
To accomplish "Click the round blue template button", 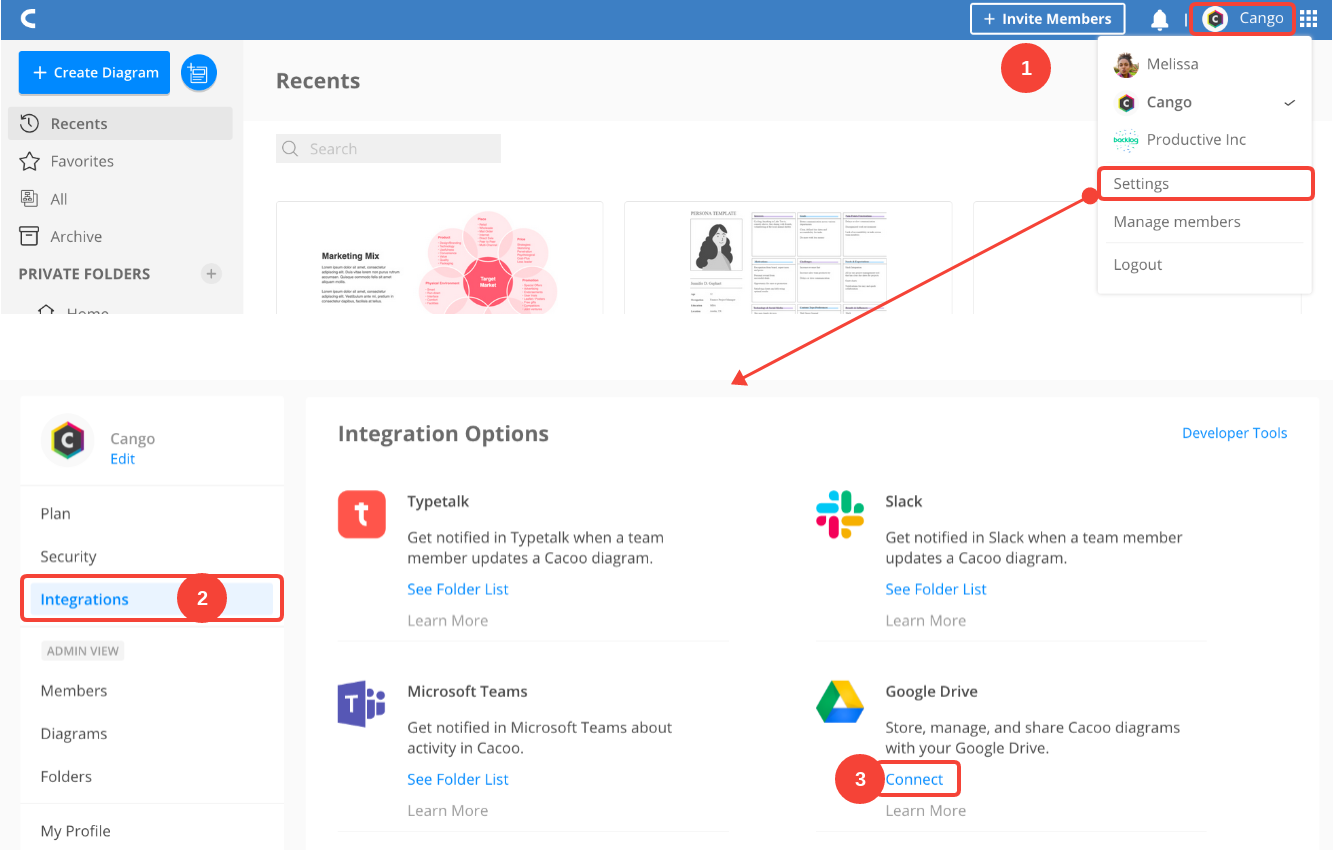I will (199, 73).
